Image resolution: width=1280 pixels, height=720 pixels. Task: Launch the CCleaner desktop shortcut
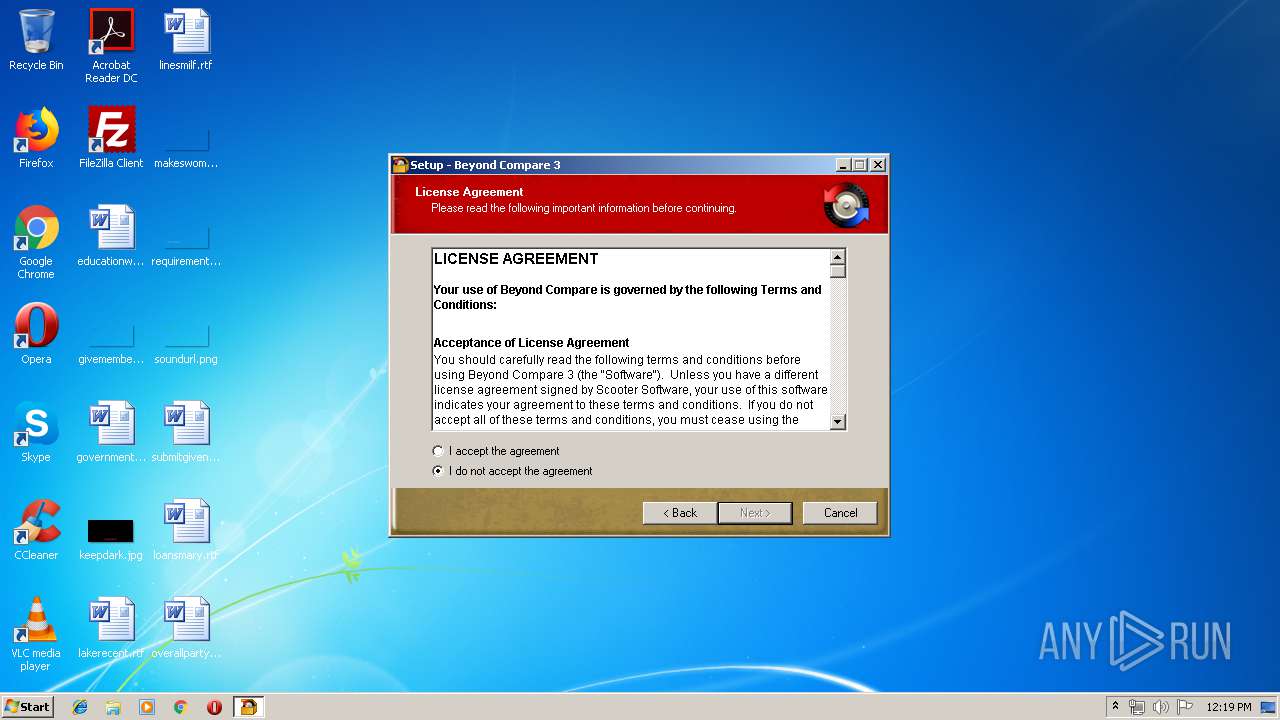[36, 531]
